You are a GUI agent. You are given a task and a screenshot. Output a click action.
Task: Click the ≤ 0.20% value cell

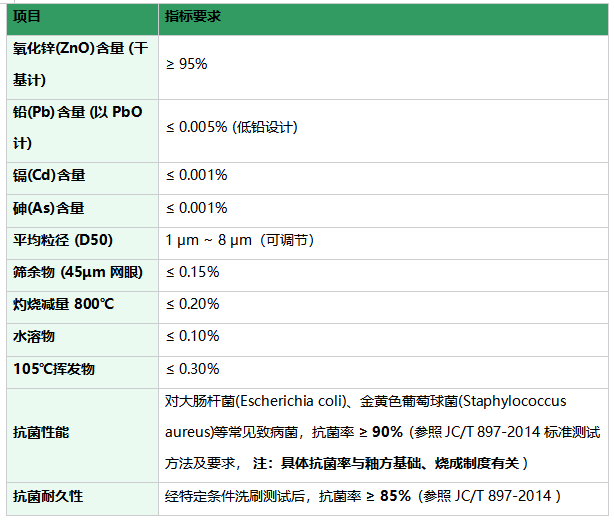383,307
